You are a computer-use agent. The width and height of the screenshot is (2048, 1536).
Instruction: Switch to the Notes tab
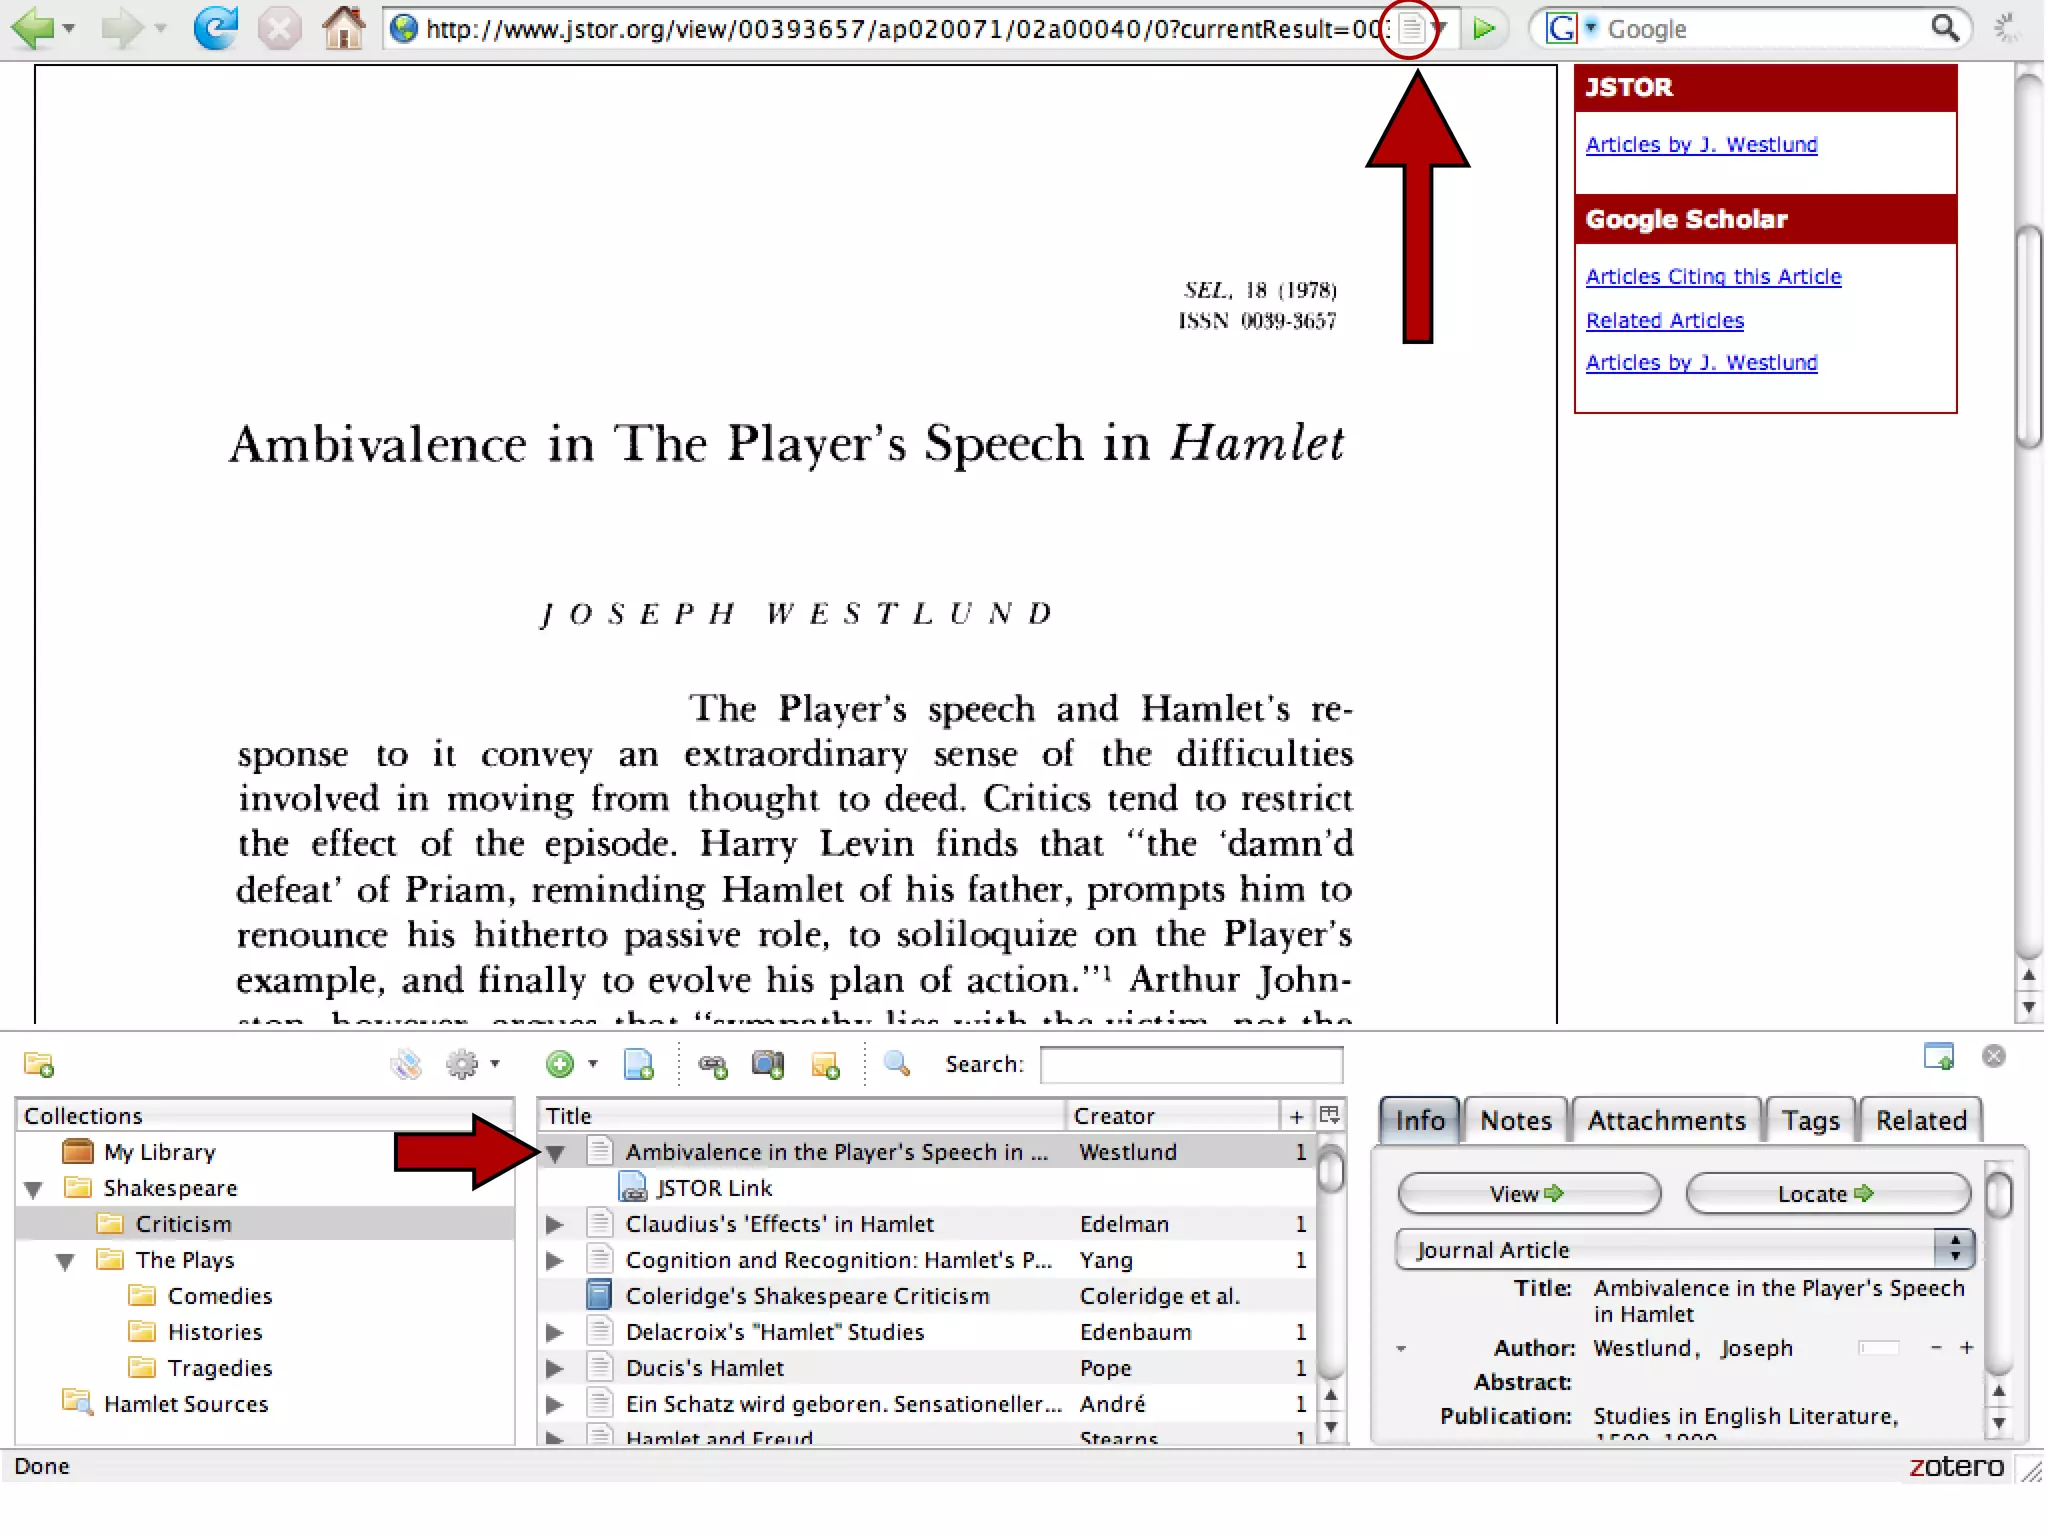1515,1121
